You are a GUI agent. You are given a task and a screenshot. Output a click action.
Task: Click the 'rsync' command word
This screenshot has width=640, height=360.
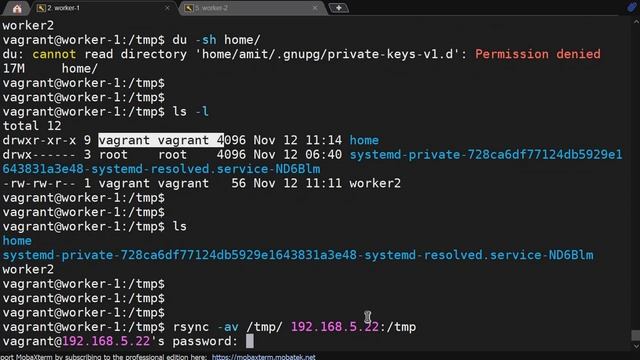tap(191, 327)
